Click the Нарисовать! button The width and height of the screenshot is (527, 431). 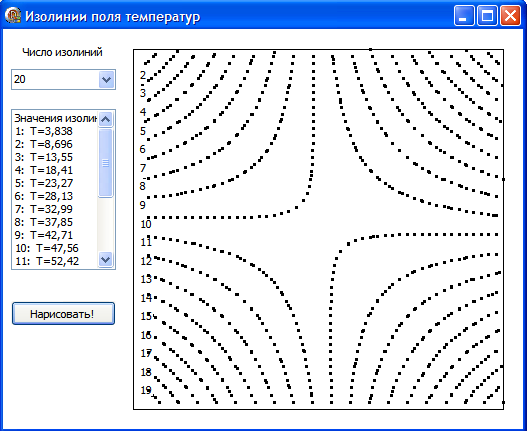pyautogui.click(x=63, y=314)
